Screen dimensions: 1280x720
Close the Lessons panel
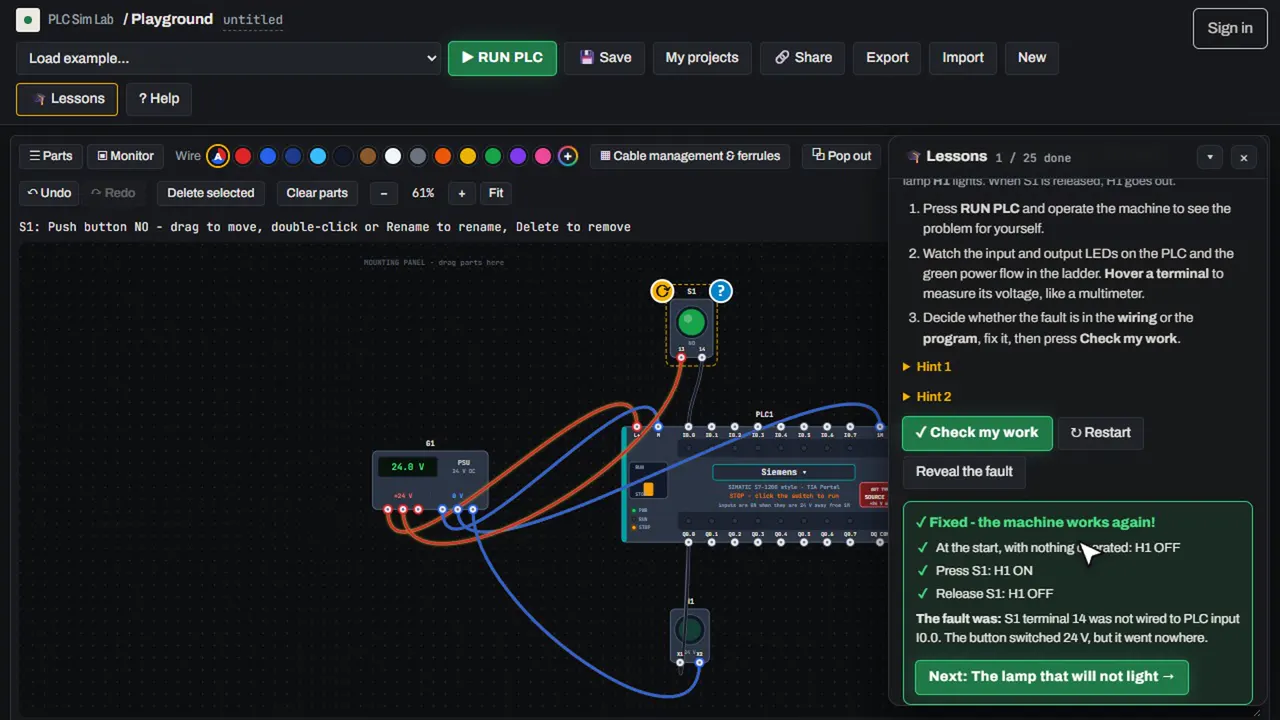pyautogui.click(x=1244, y=157)
